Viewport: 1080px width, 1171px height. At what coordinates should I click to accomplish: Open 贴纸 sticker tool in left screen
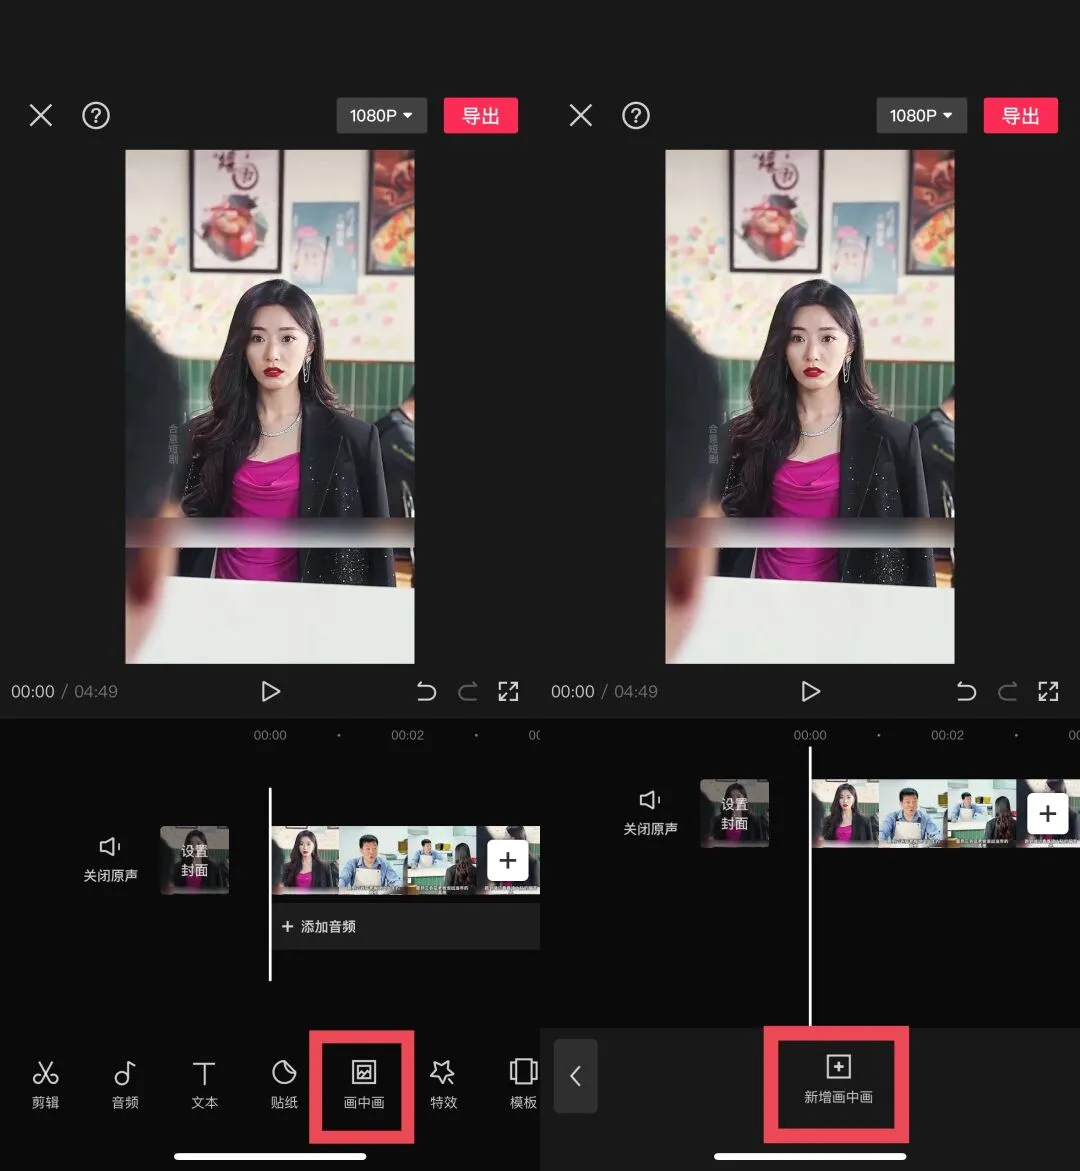pos(284,1084)
